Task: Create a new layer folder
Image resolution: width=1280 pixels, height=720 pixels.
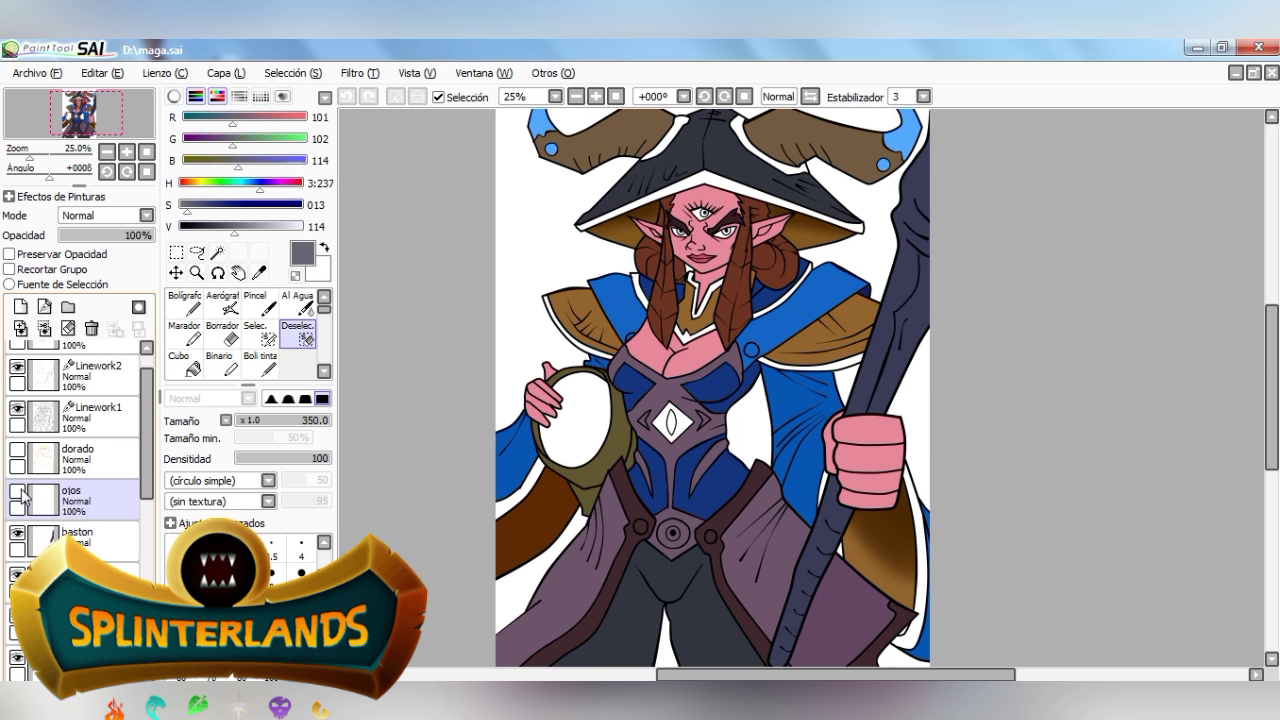Action: click(68, 307)
